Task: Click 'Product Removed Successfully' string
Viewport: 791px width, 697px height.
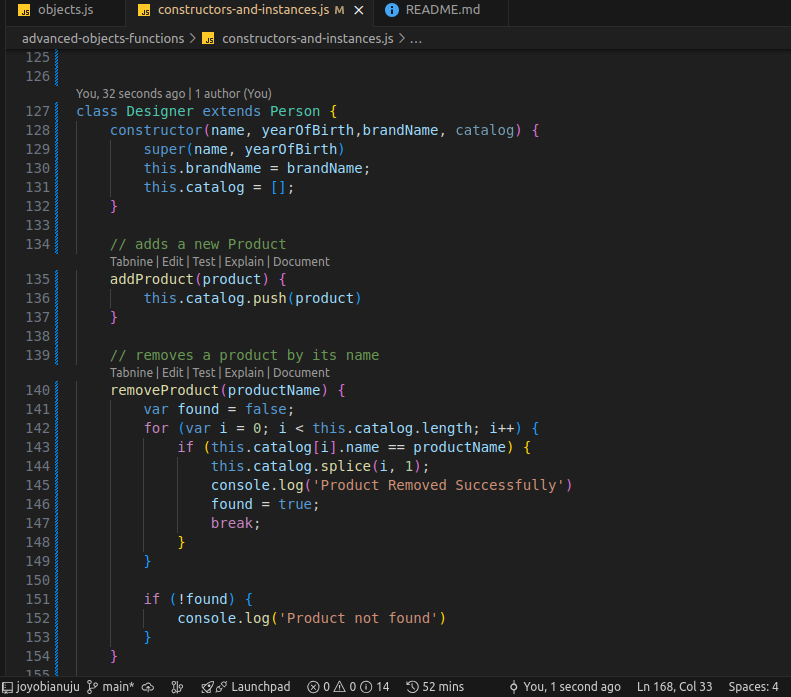Action: pyautogui.click(x=438, y=486)
